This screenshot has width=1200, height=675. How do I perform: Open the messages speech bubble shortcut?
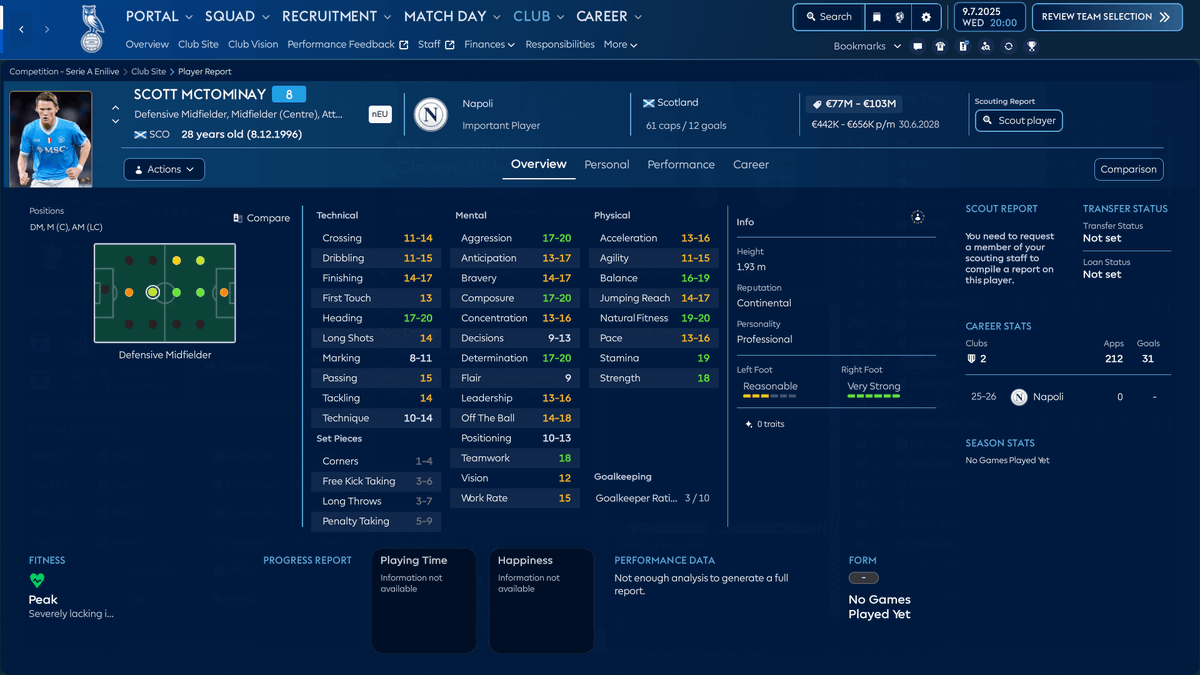point(918,46)
